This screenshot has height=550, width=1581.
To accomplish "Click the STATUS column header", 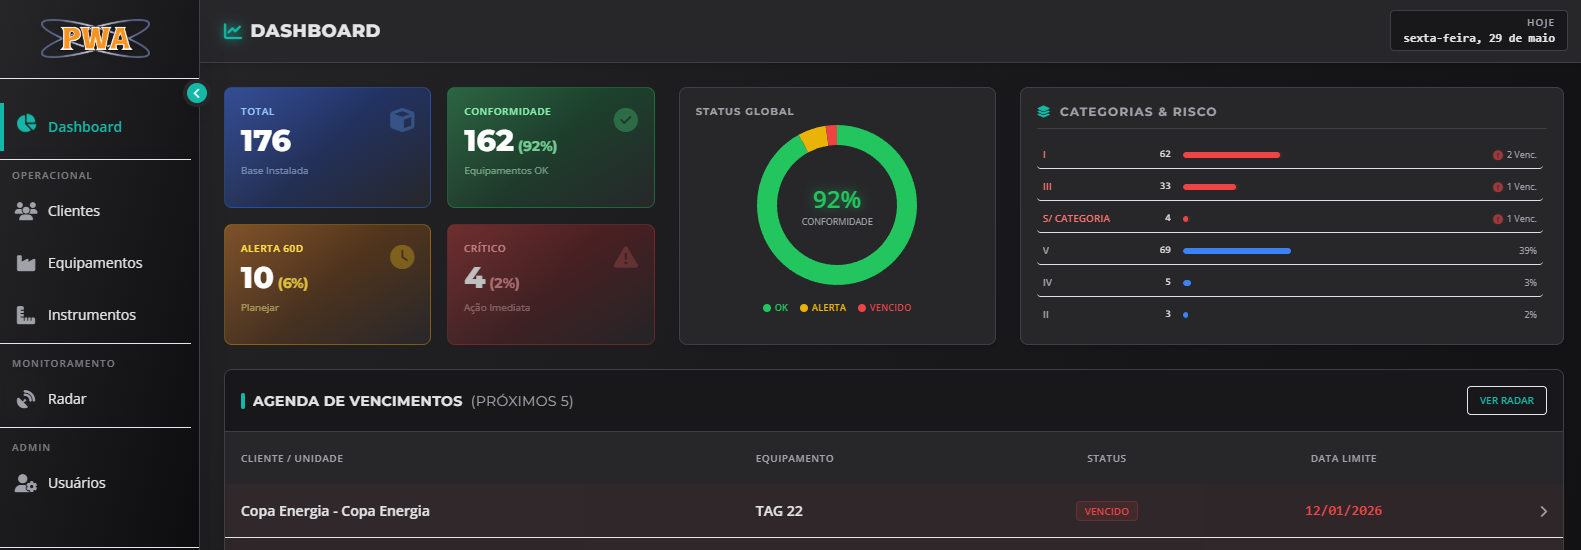I will tap(1107, 459).
